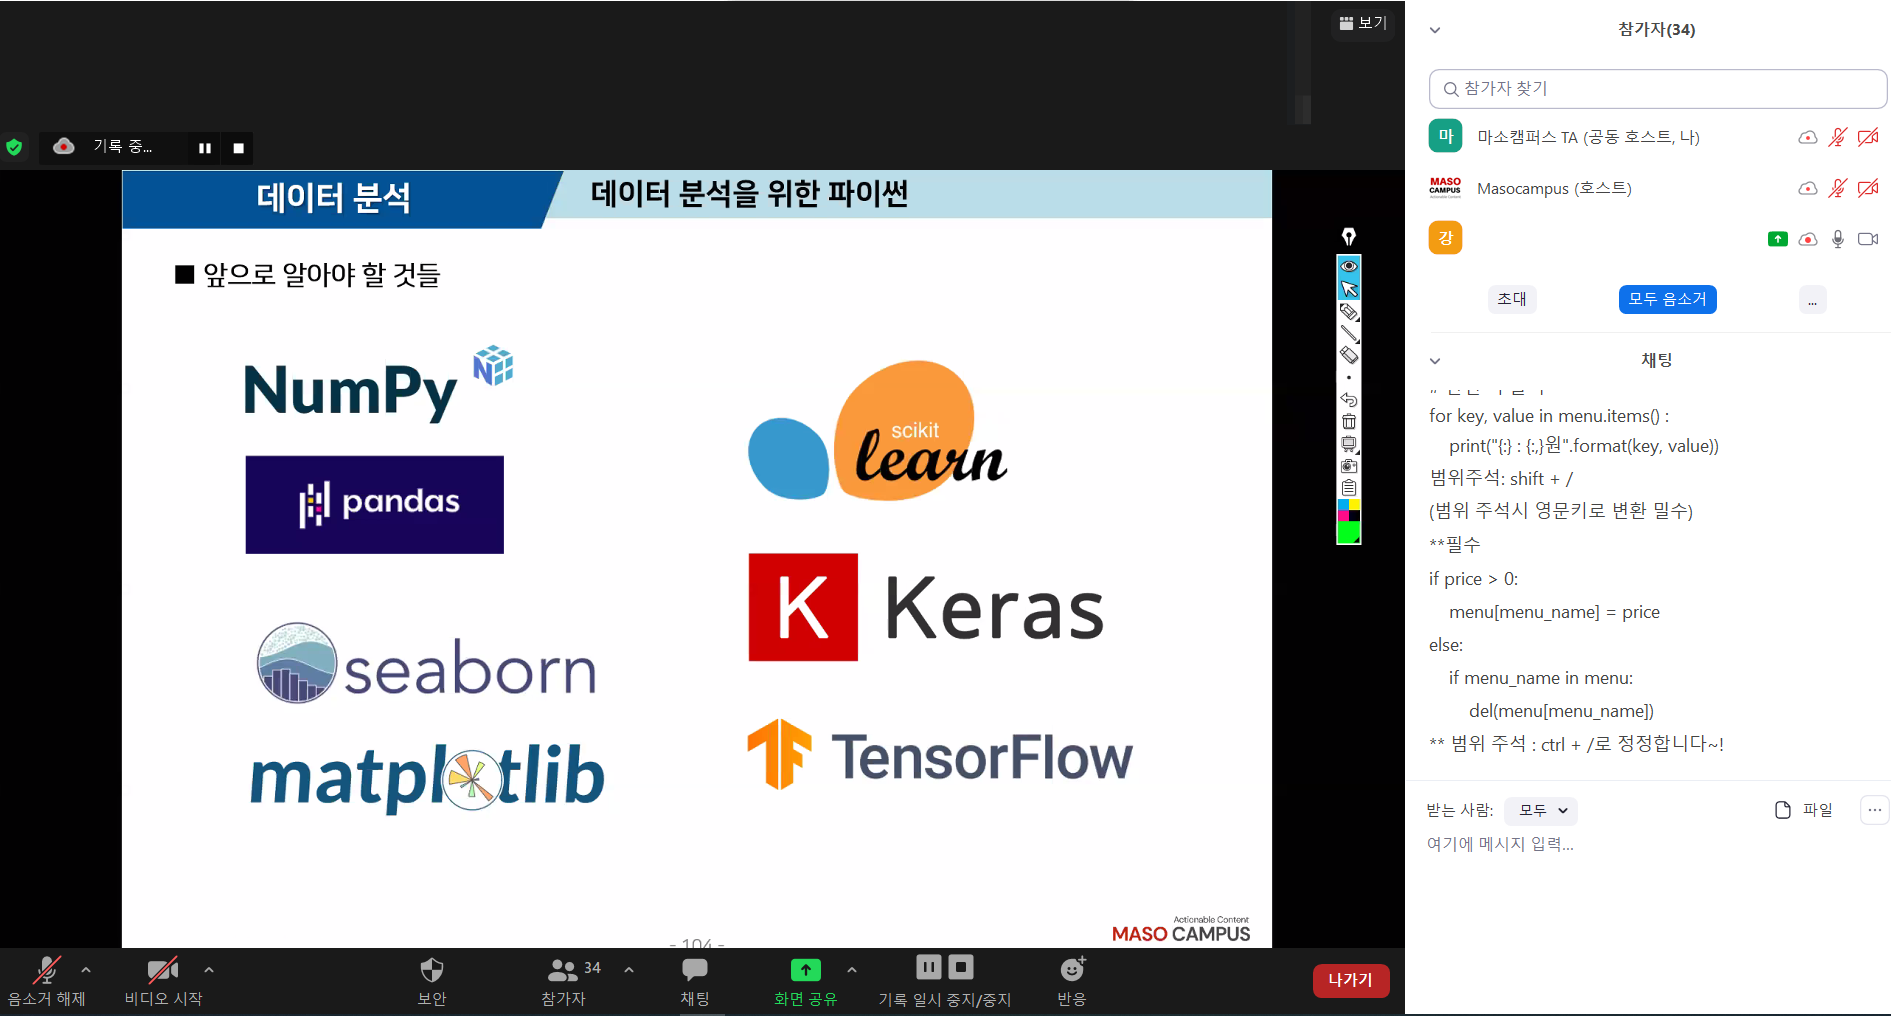Click the trash can clear-annotations icon

1349,421
